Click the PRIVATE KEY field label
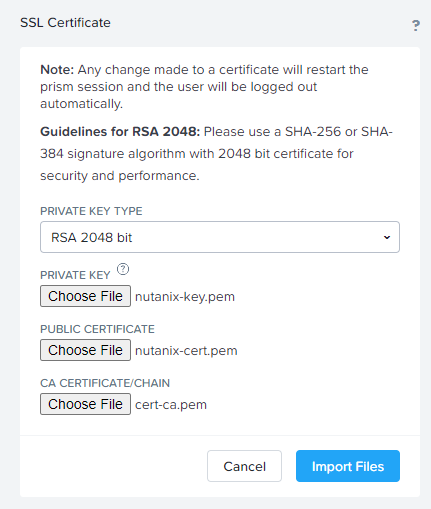The image size is (431, 509). pyautogui.click(x=75, y=275)
